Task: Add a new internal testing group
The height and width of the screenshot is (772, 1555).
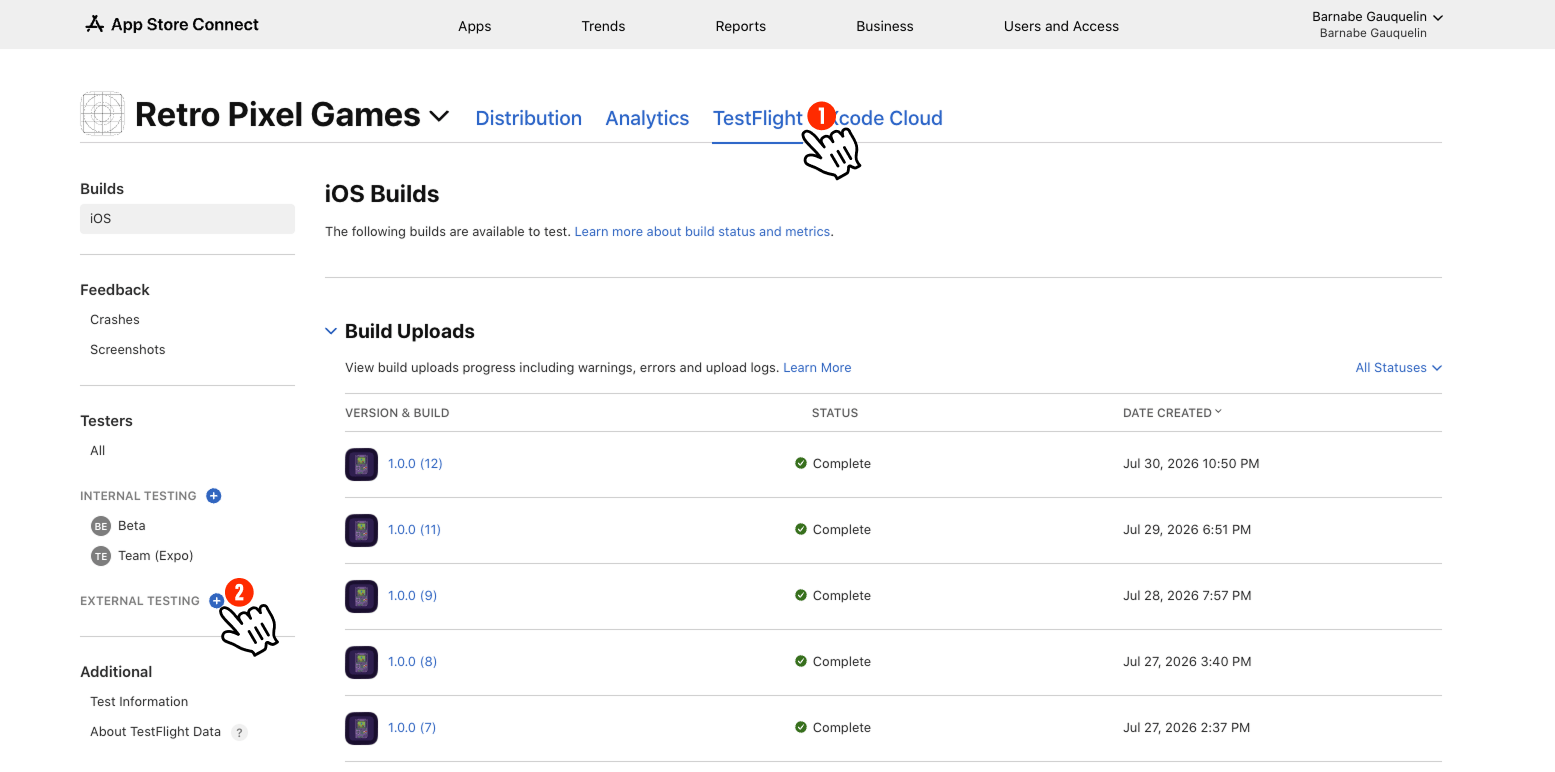Action: [x=213, y=496]
